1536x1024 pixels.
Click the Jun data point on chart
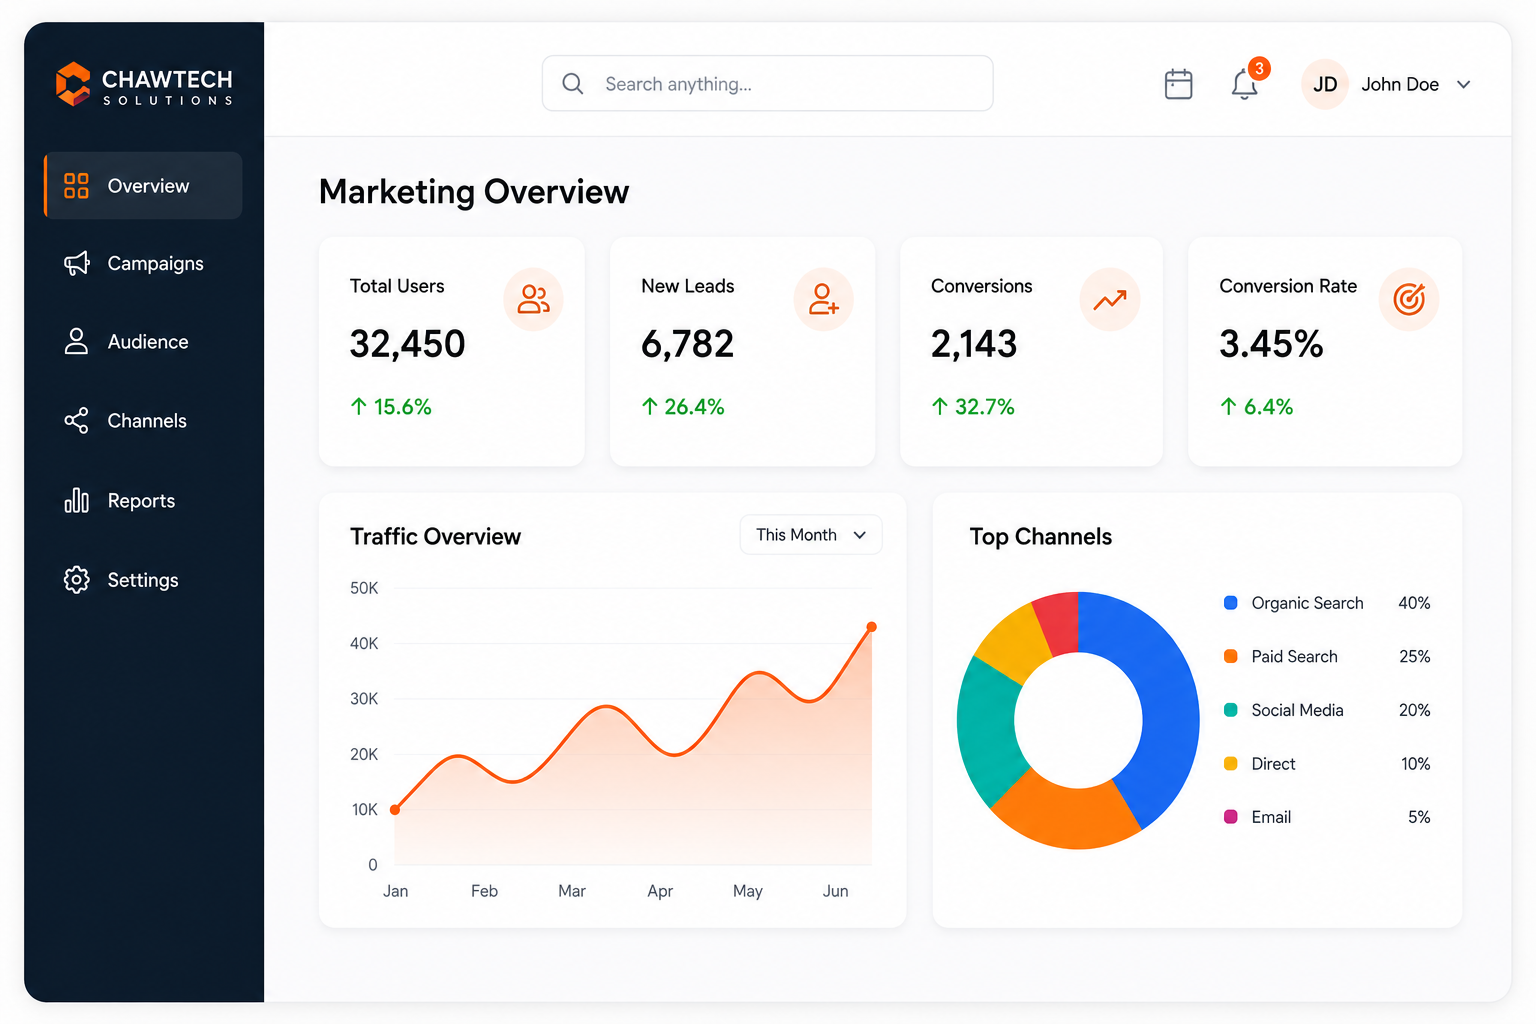coord(872,627)
